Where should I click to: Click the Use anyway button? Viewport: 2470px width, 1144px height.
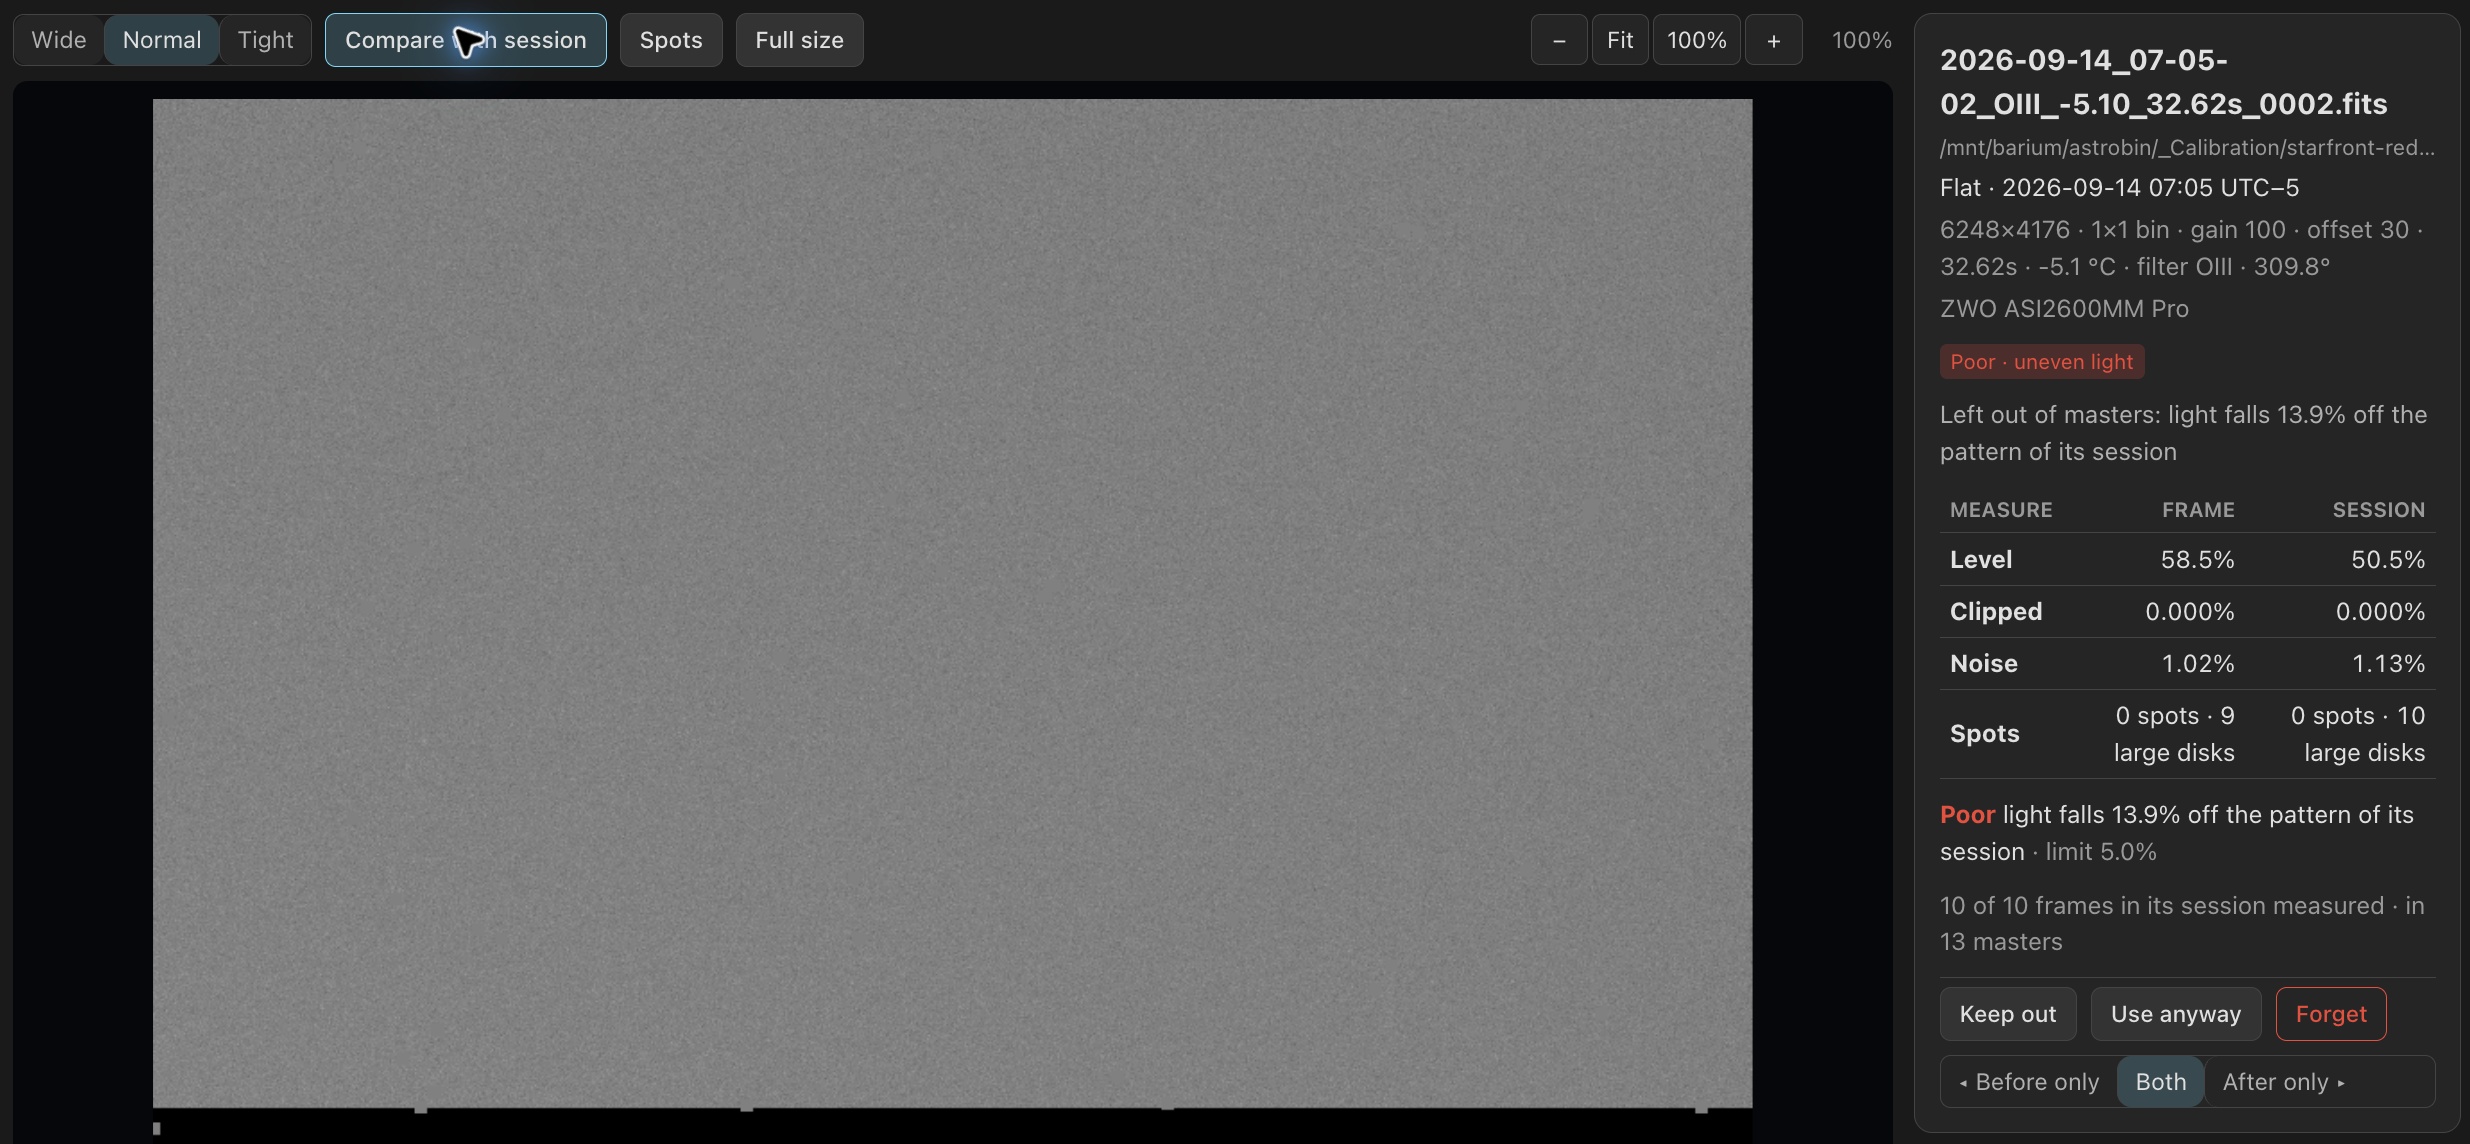tap(2175, 1014)
